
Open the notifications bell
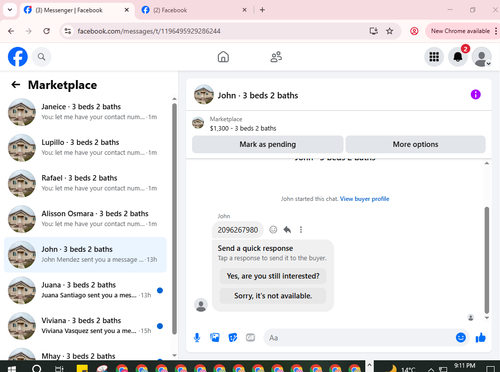(x=458, y=57)
